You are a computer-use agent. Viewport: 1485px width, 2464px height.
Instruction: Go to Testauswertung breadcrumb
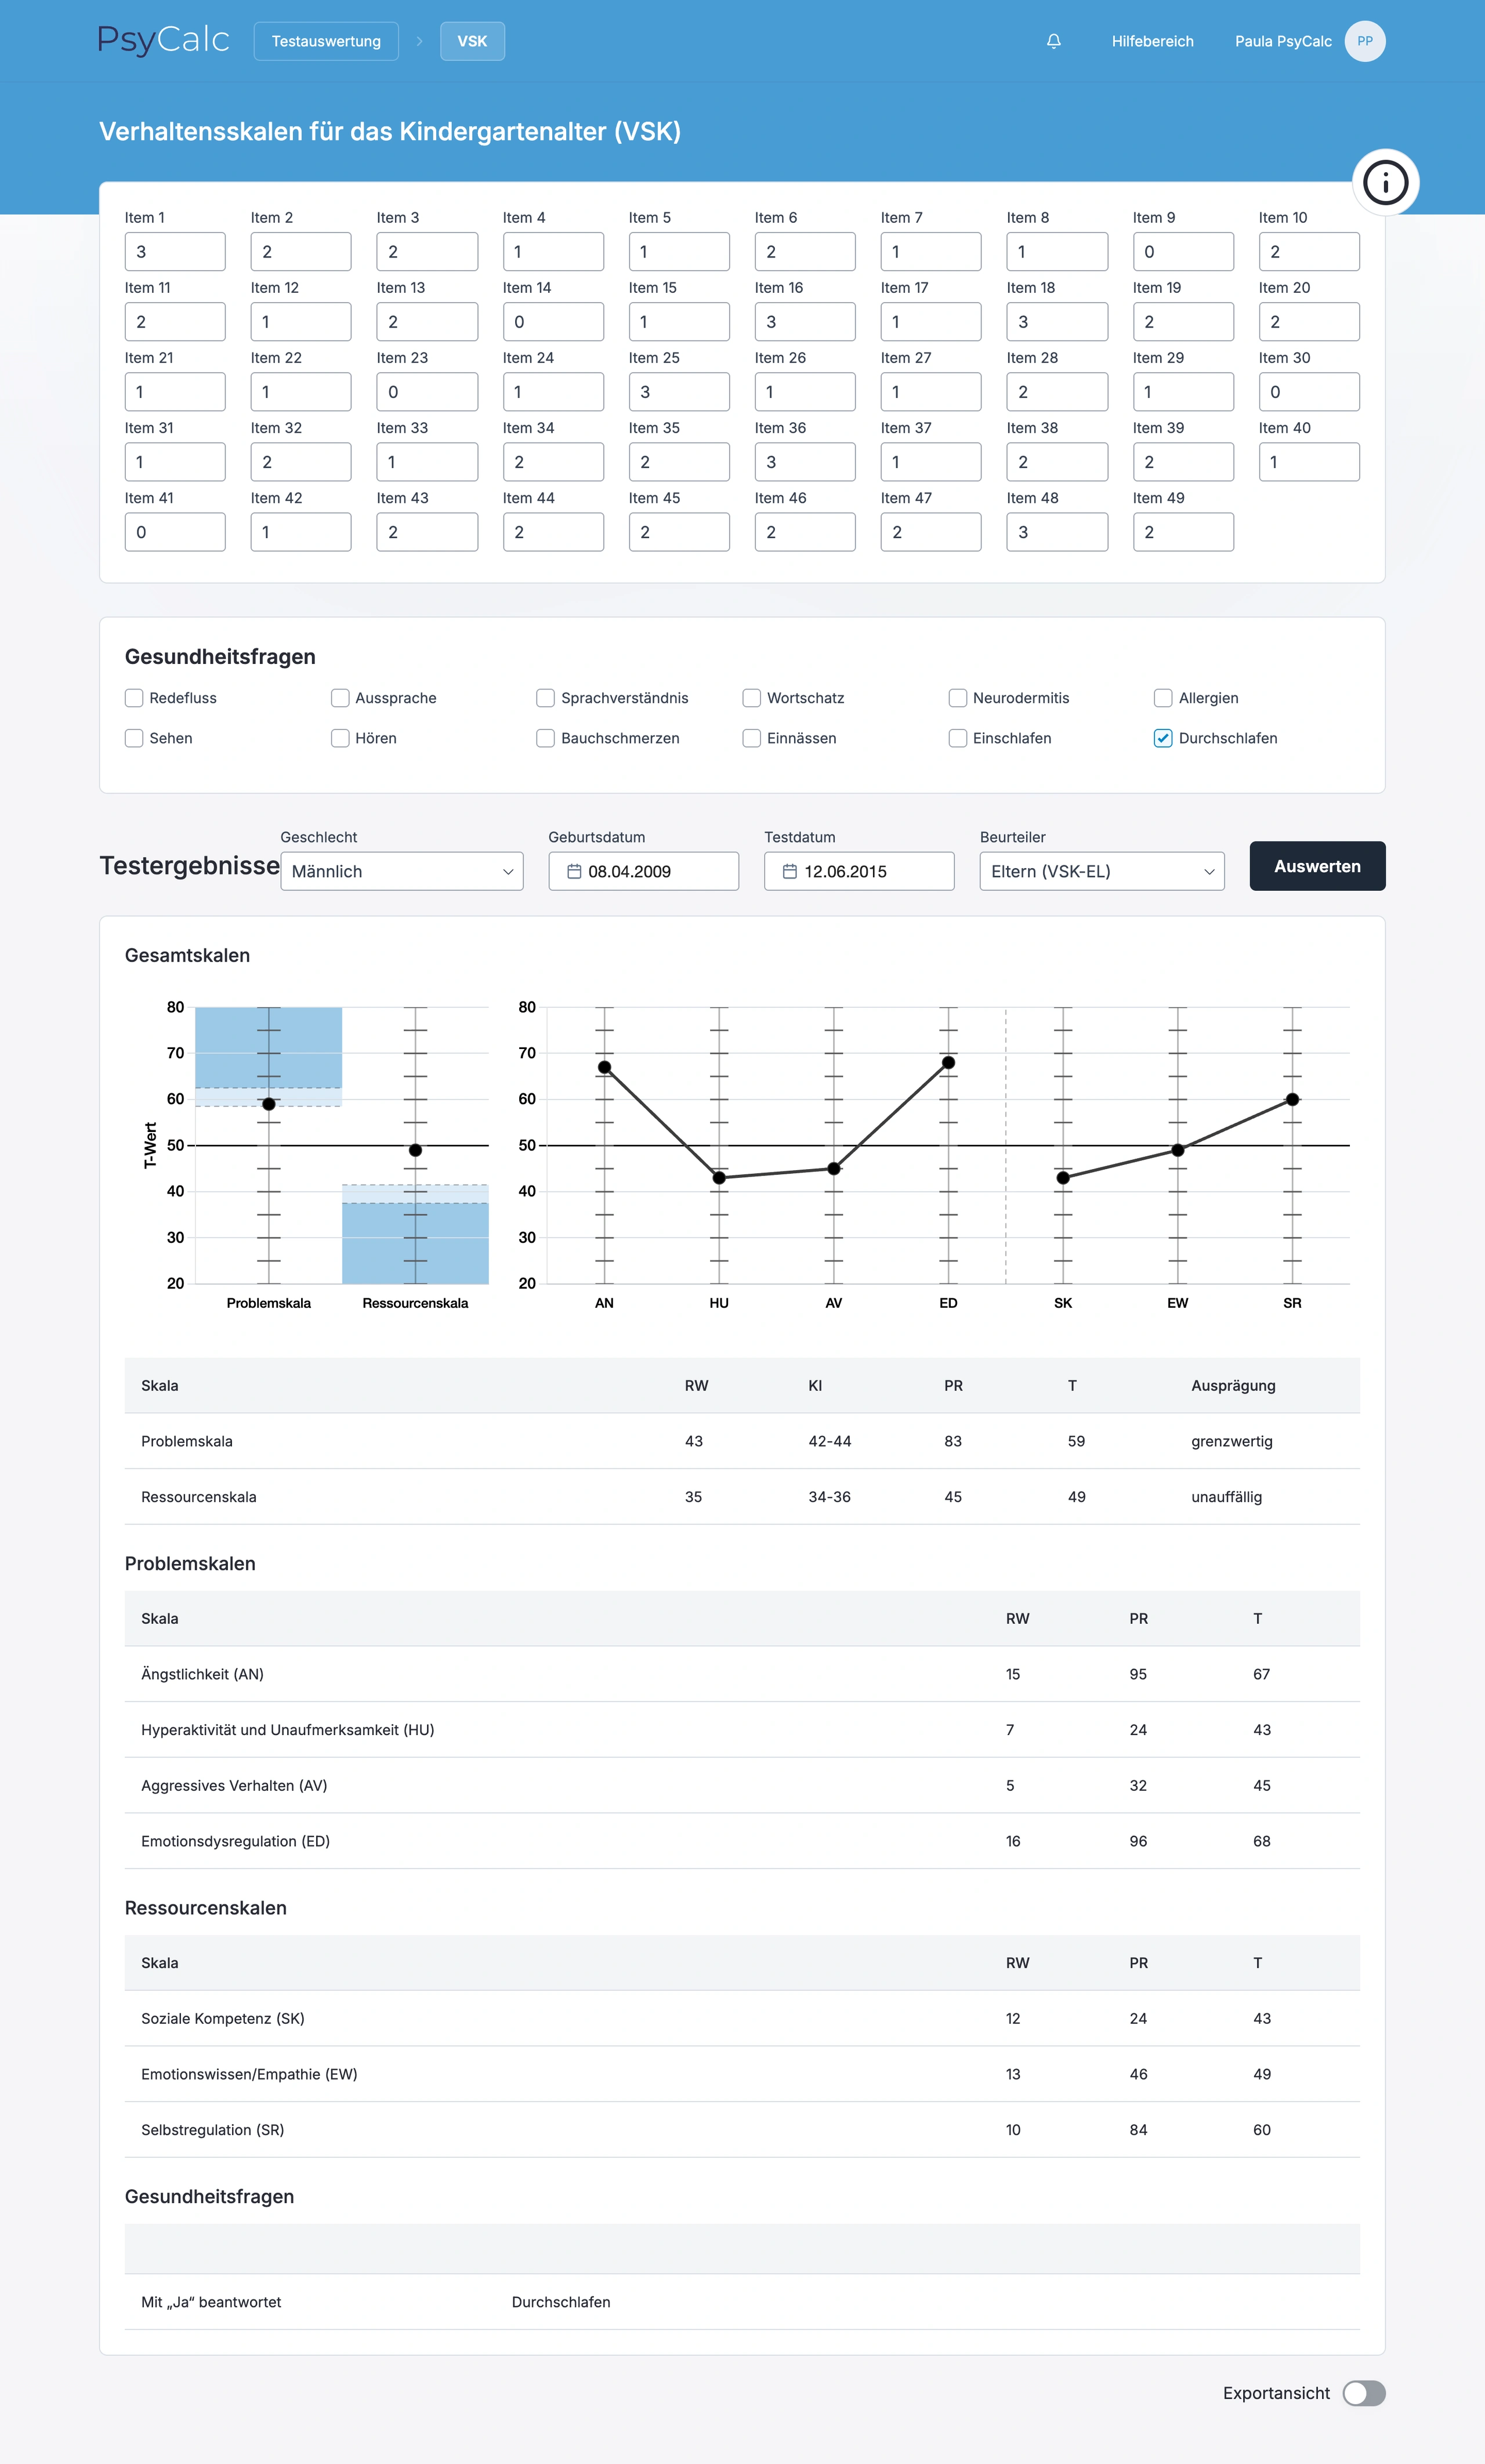point(326,41)
